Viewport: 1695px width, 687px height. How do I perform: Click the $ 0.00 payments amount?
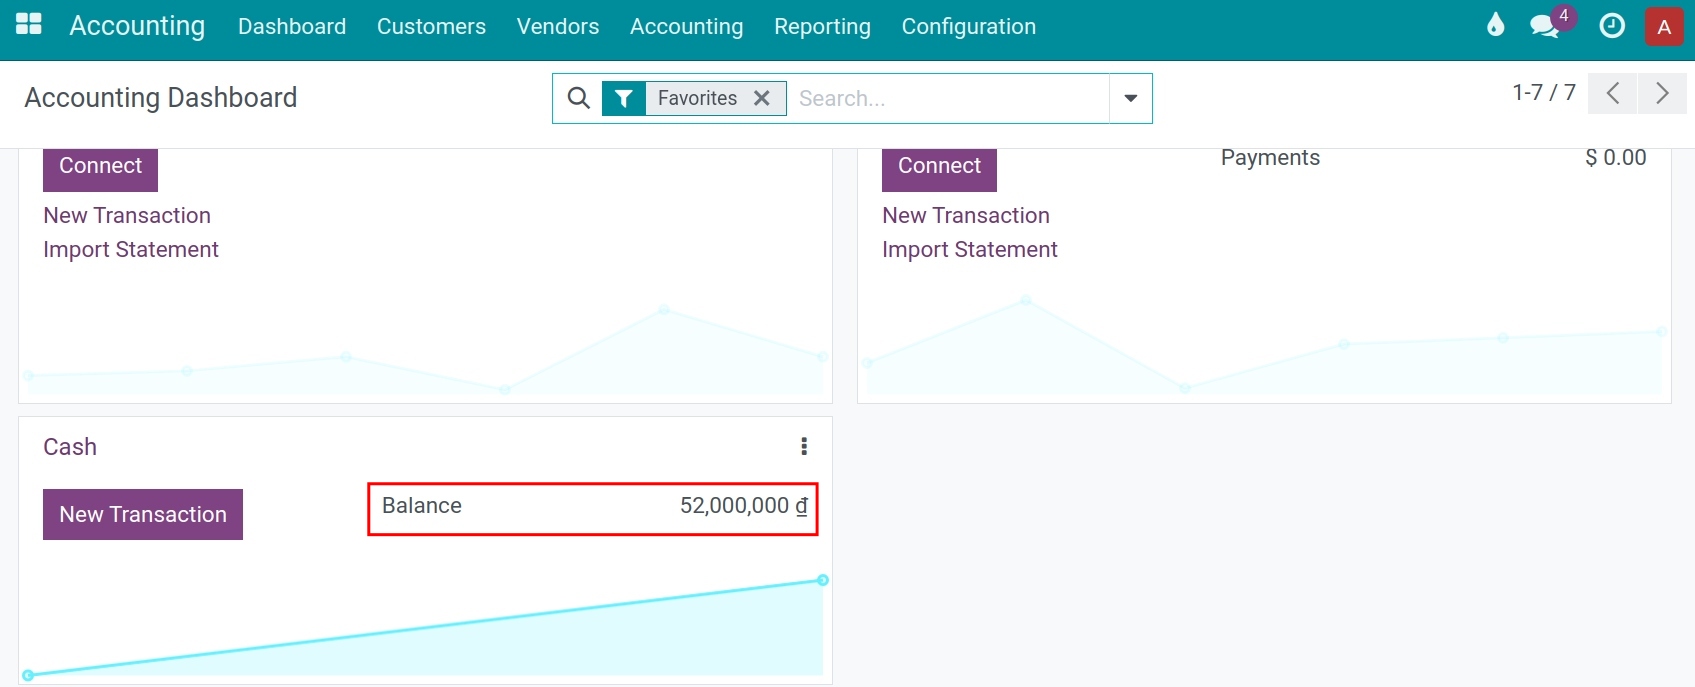click(1616, 158)
